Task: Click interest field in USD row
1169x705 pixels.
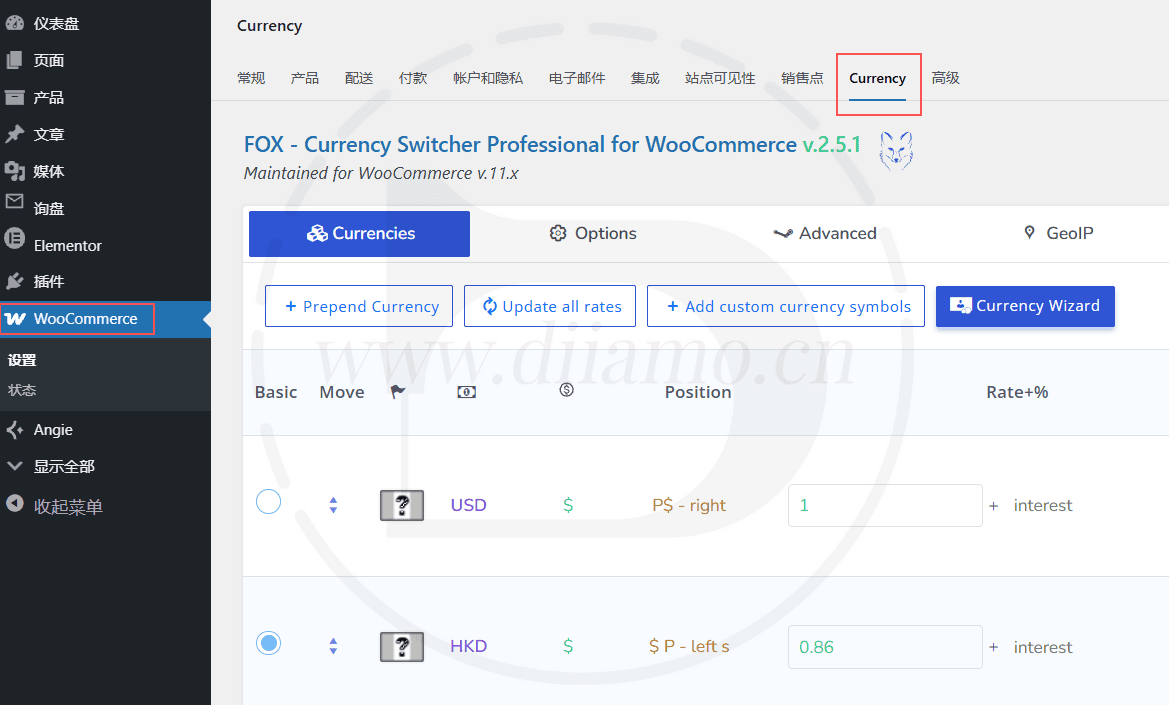Action: click(1043, 506)
